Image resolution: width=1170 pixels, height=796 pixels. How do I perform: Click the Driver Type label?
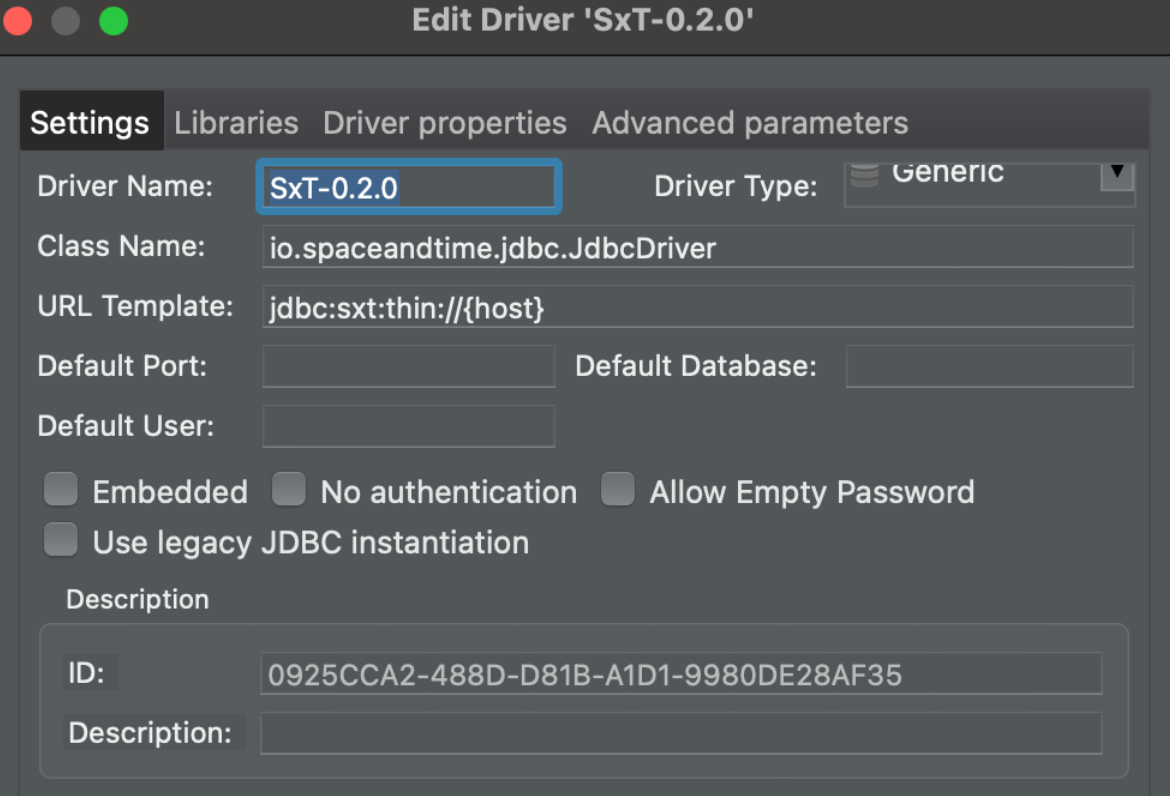click(x=736, y=187)
